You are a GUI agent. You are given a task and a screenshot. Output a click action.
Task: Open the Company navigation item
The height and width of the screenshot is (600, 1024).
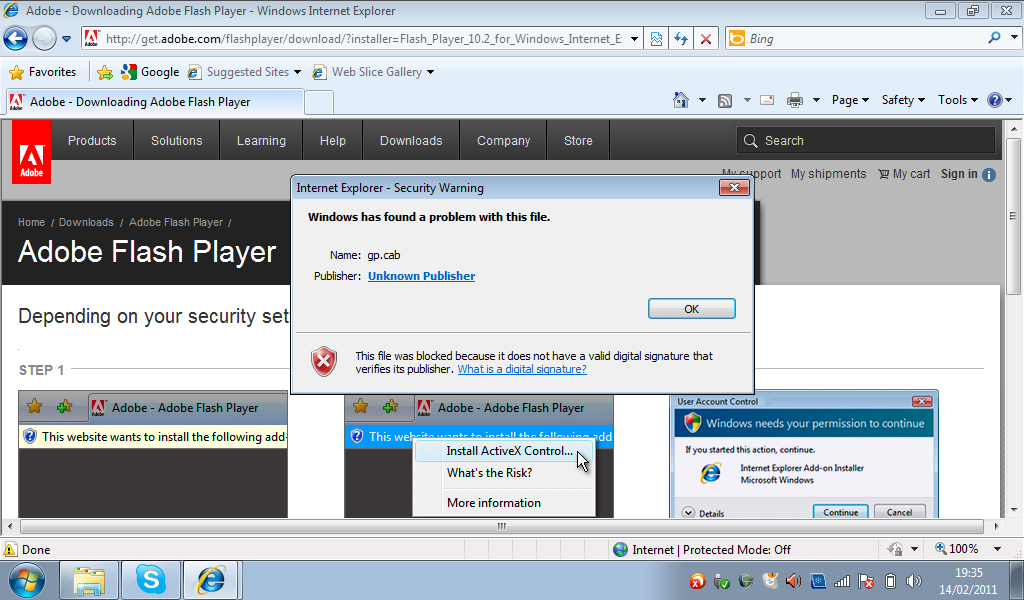click(x=504, y=140)
